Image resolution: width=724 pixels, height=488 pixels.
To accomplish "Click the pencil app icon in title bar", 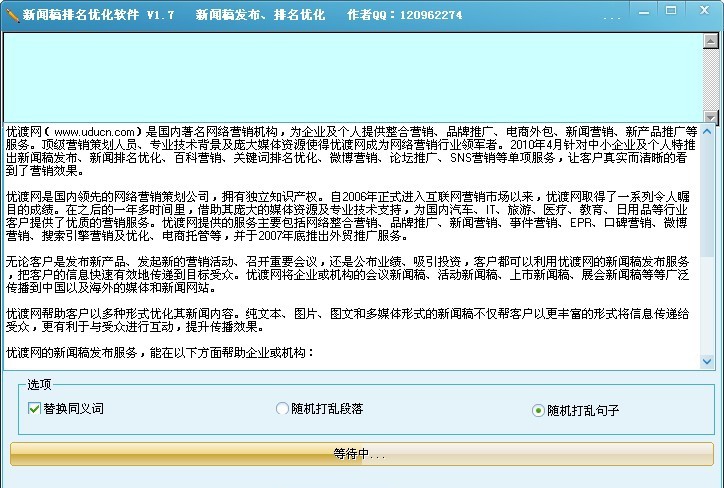I will (x=12, y=15).
